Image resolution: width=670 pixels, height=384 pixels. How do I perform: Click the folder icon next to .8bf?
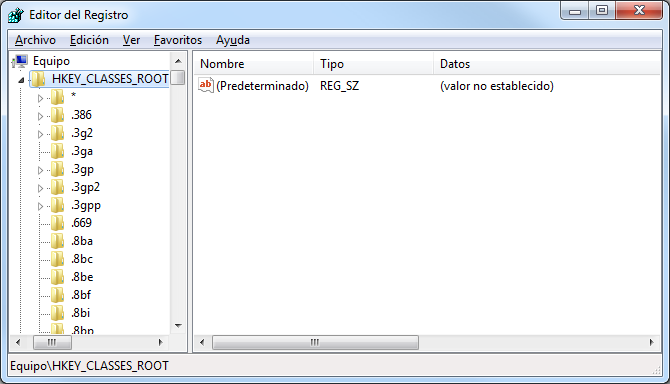pos(57,295)
